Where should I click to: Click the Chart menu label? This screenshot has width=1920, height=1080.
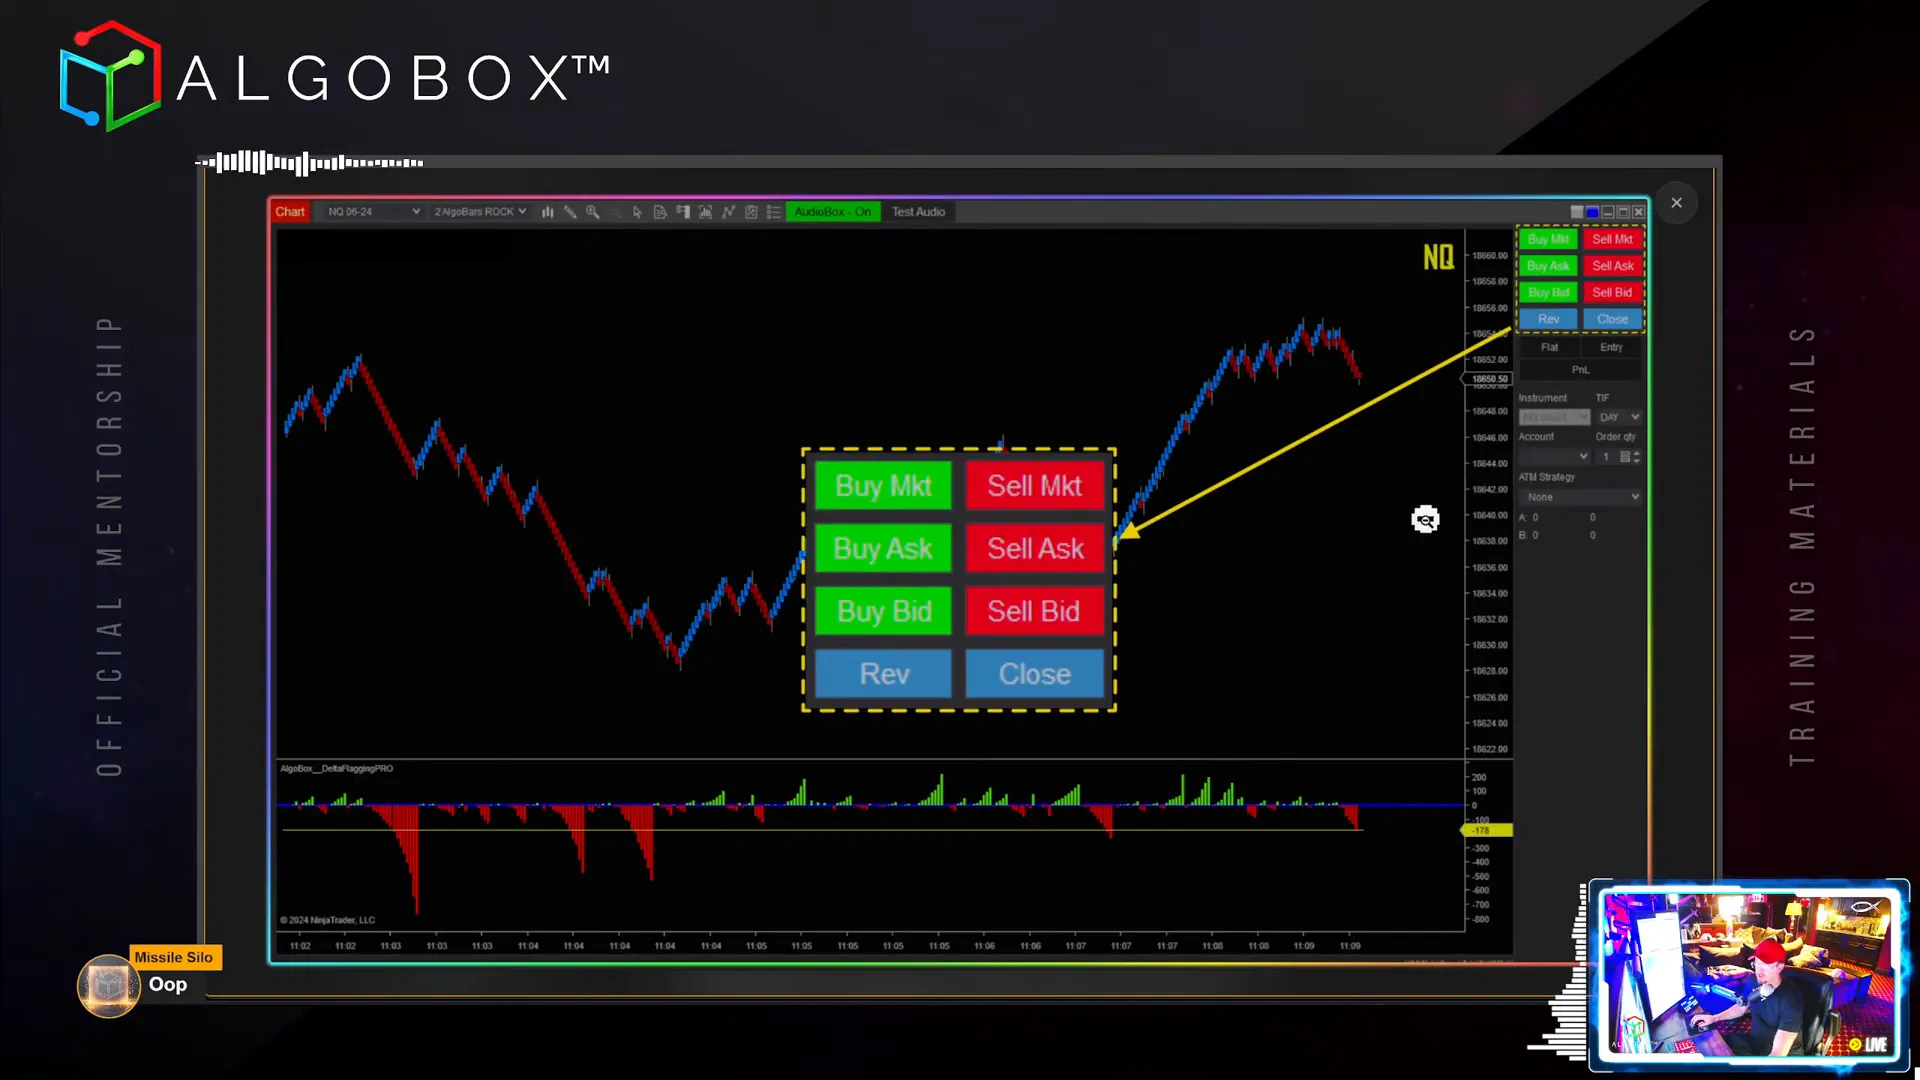290,212
